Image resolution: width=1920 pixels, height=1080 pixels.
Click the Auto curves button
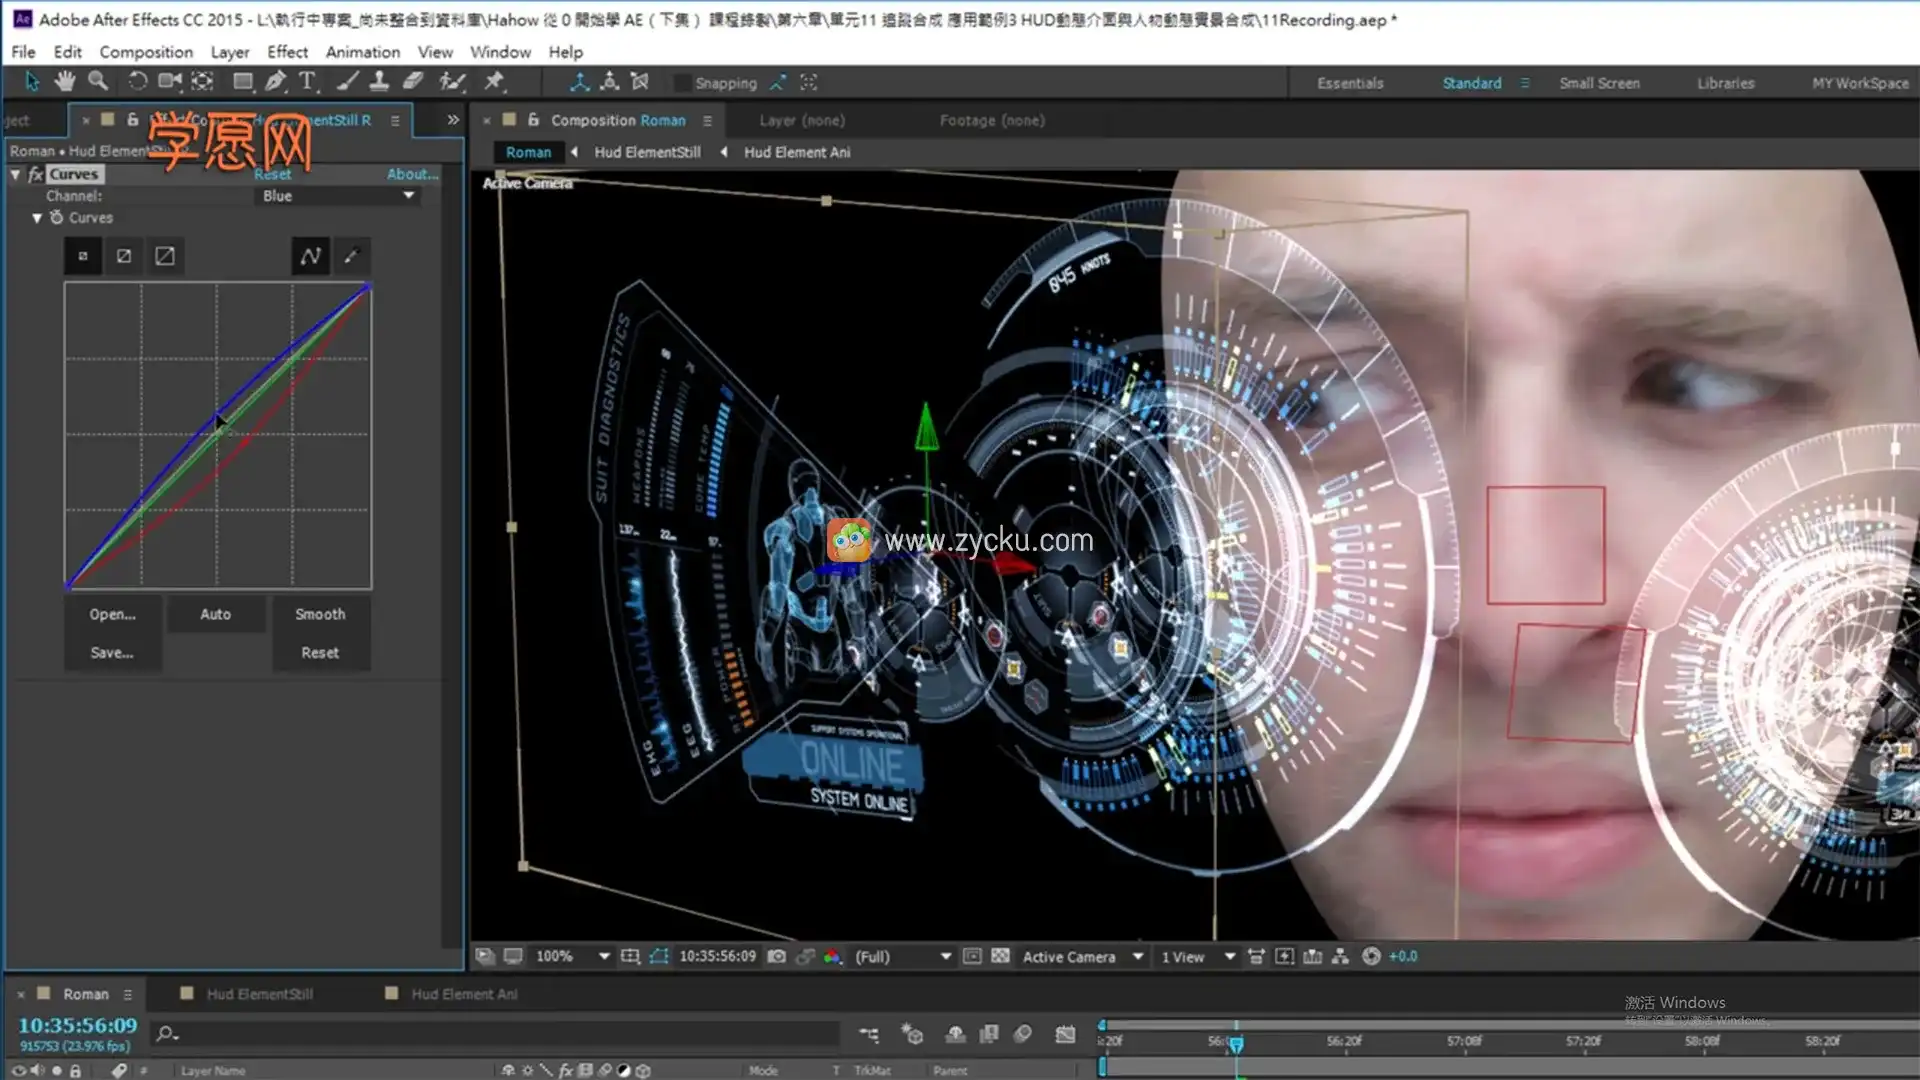click(x=215, y=614)
